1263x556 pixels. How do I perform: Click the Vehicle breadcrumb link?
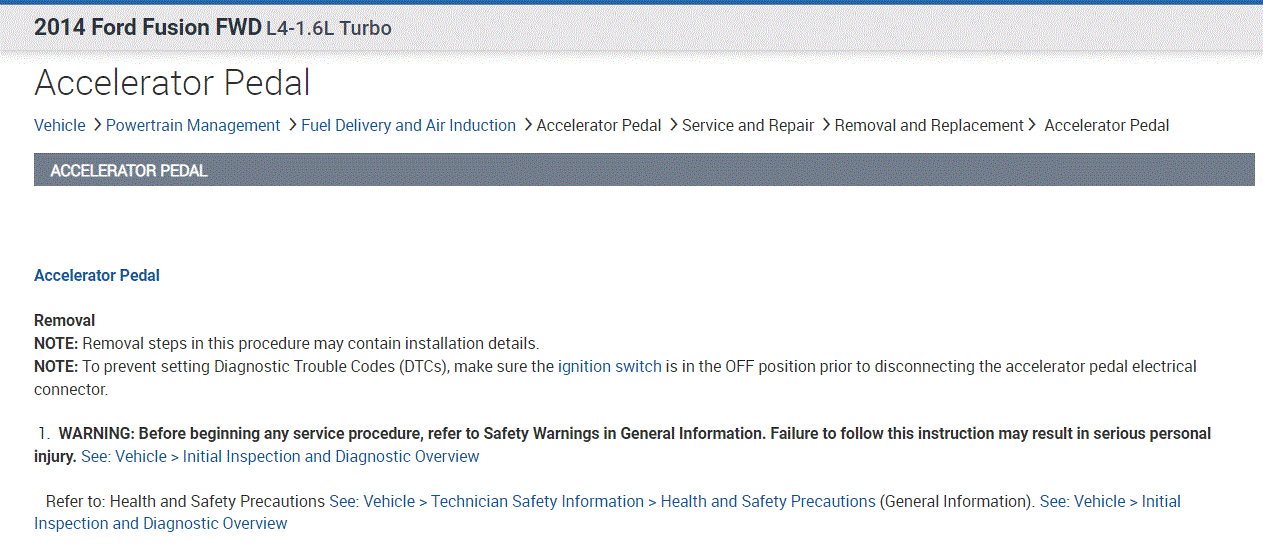pos(60,125)
